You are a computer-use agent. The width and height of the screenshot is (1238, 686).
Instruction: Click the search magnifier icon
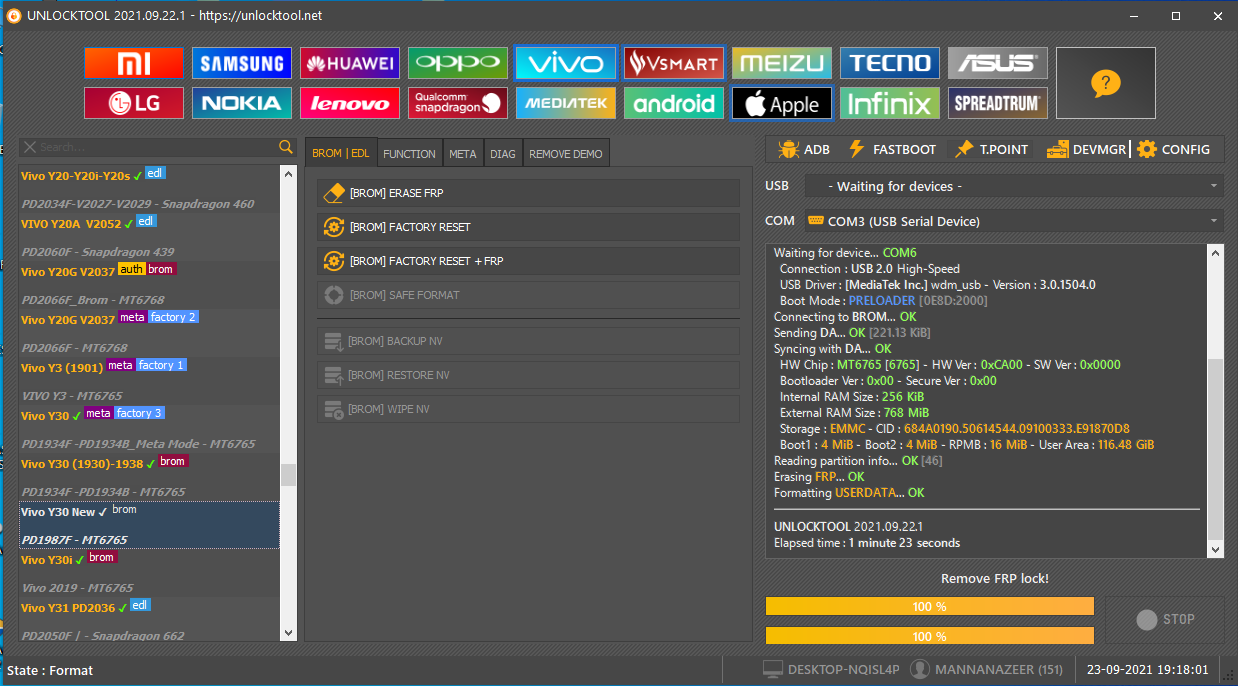tap(286, 147)
